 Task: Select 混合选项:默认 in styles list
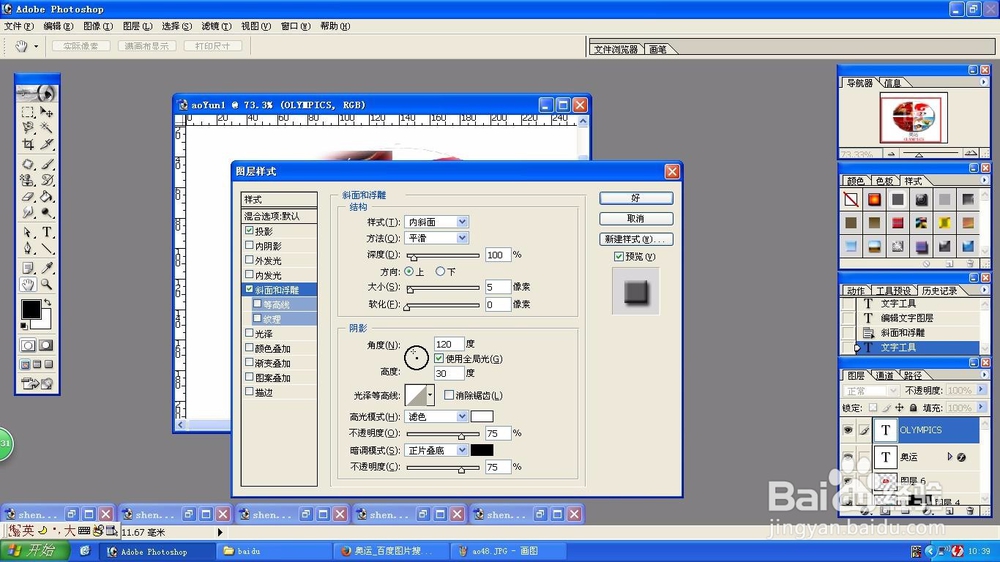[x=279, y=216]
